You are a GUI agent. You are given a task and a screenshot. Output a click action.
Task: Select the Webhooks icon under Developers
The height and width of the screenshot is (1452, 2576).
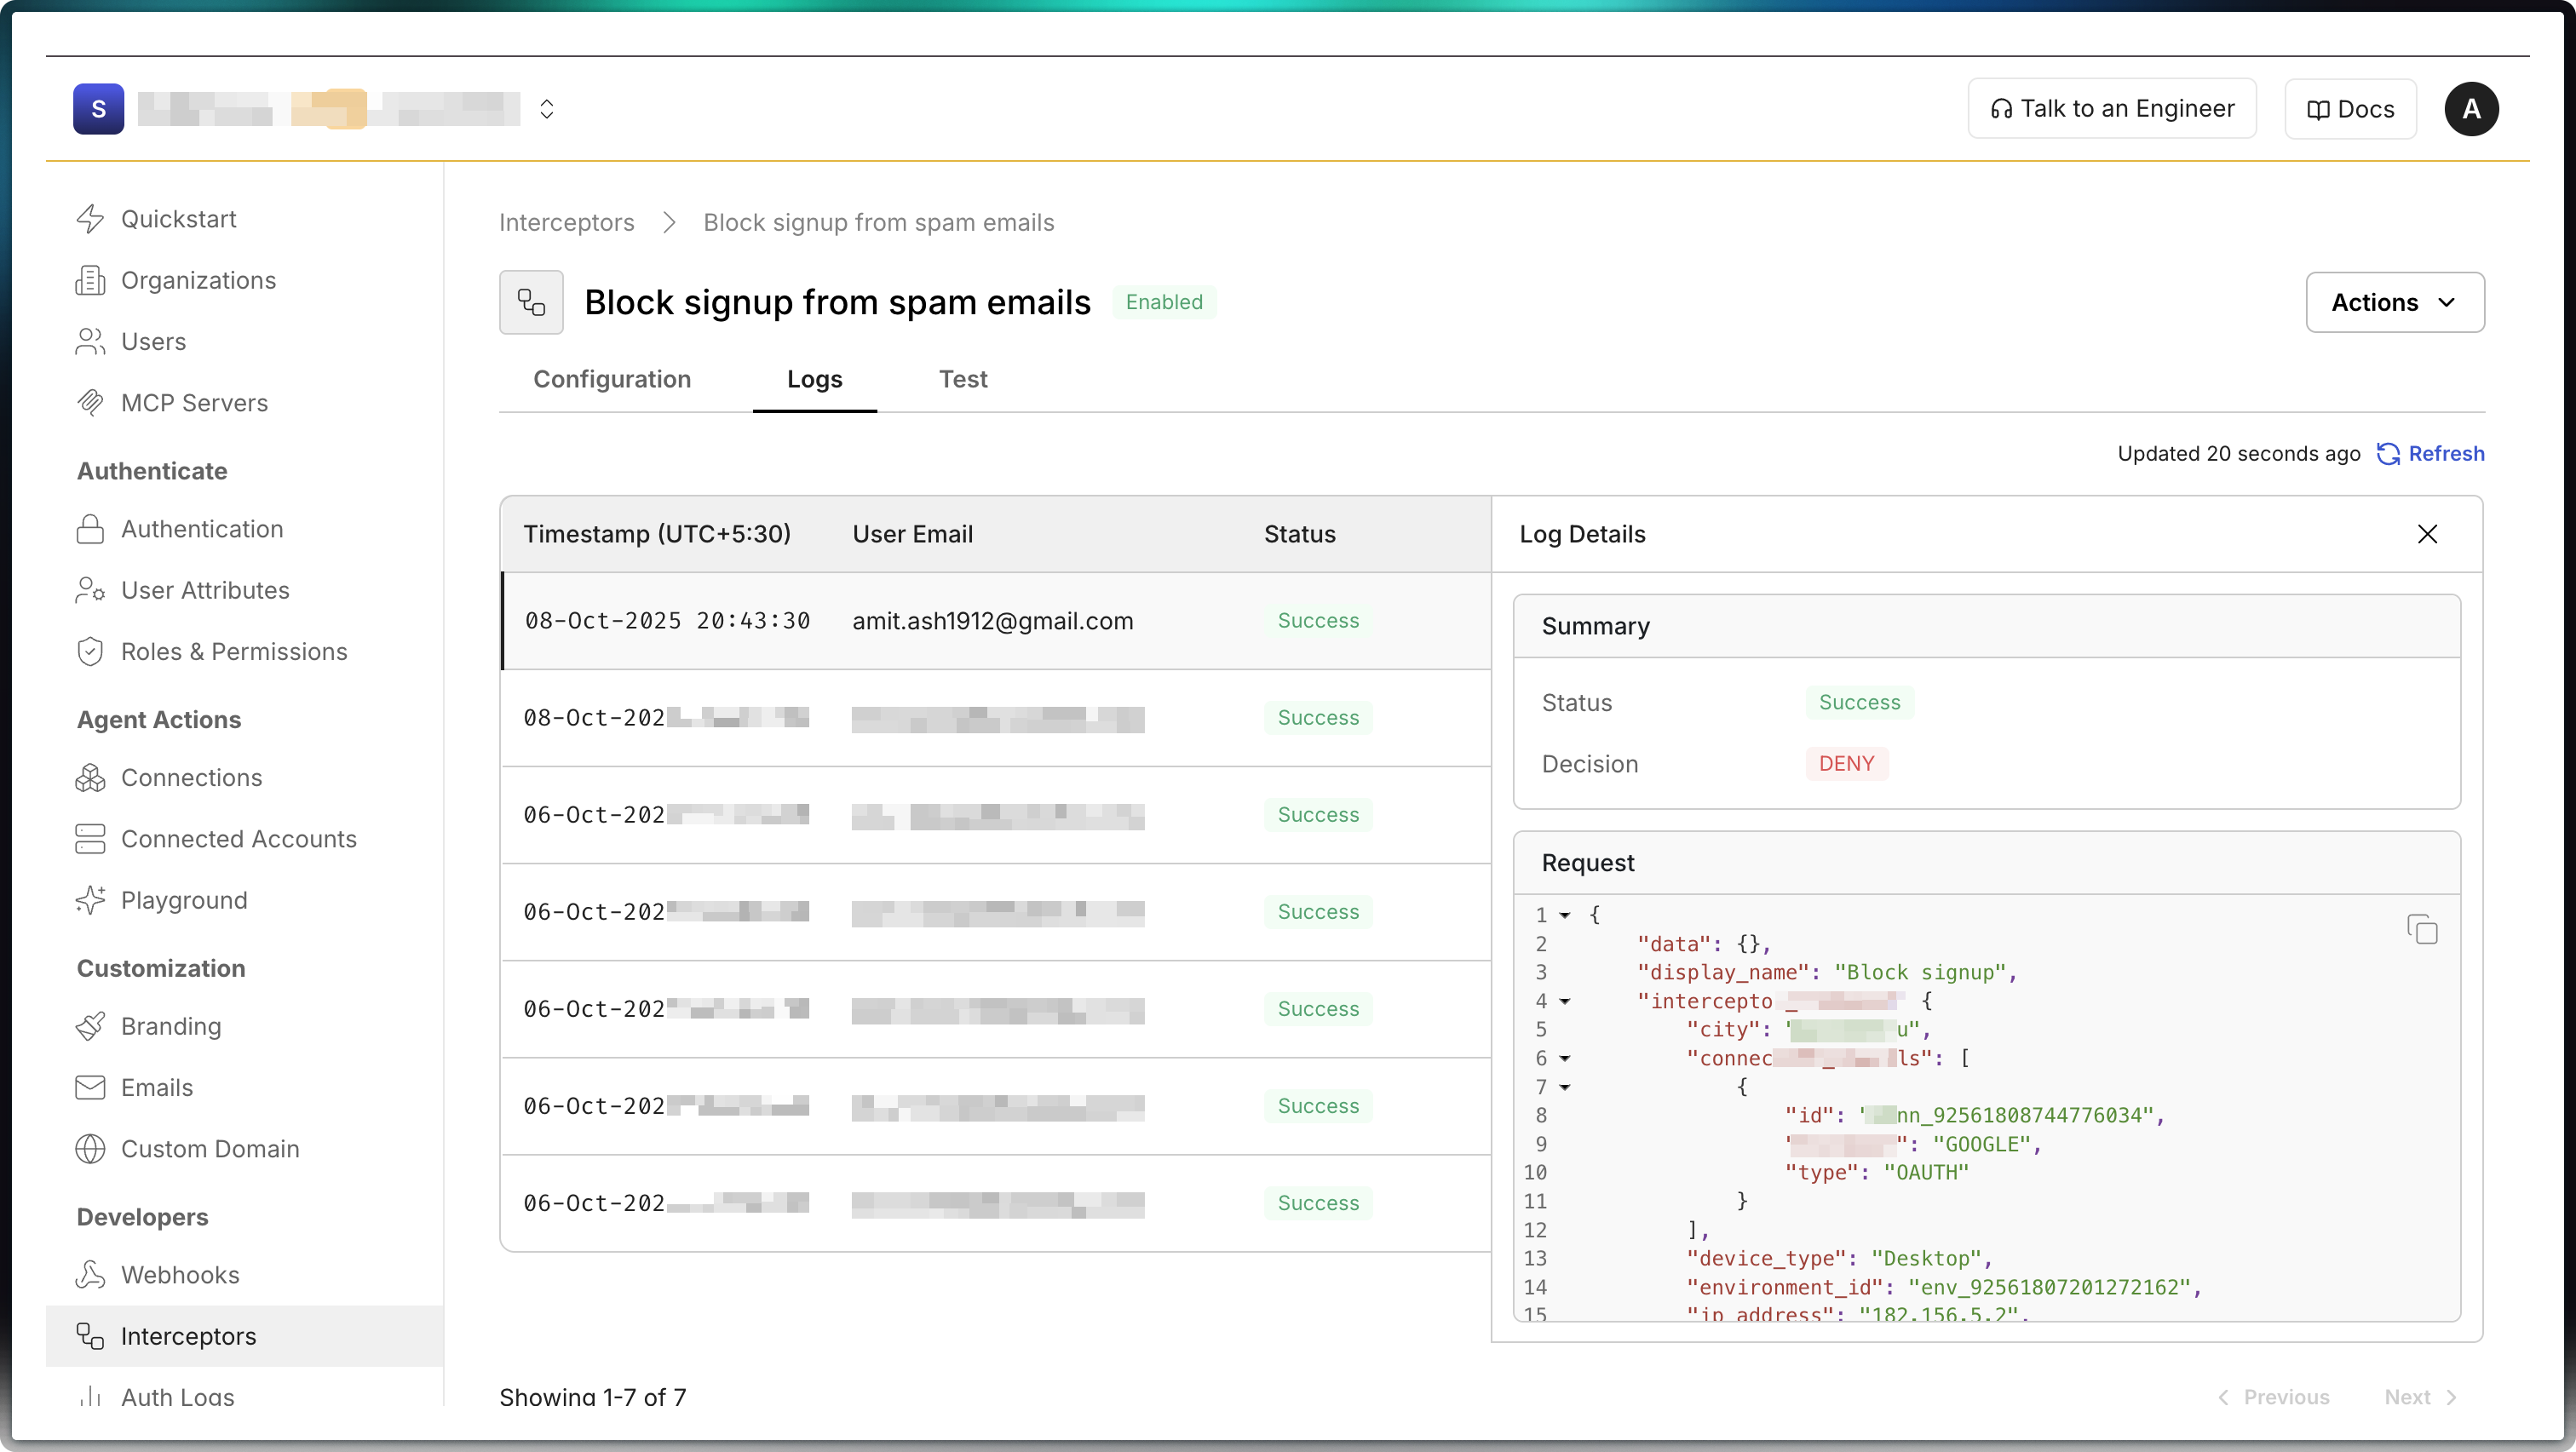[92, 1274]
